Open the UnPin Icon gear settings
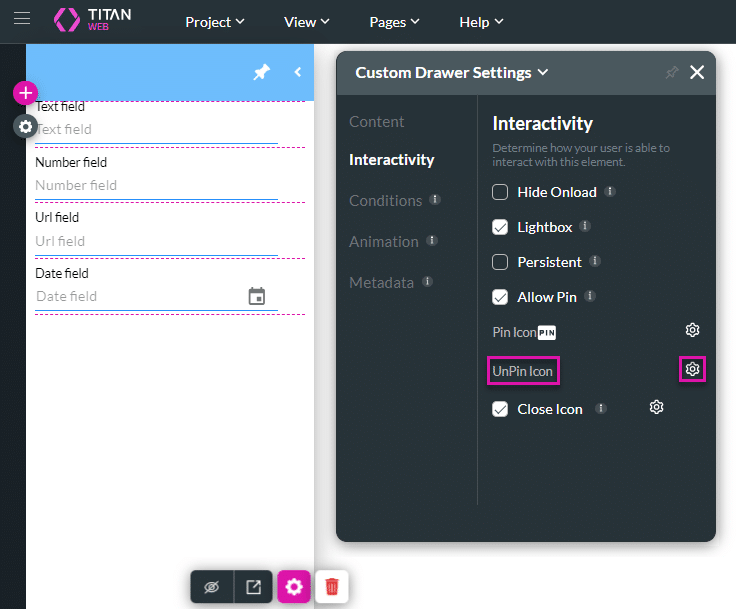Screen dimensions: 736x609 [x=692, y=370]
